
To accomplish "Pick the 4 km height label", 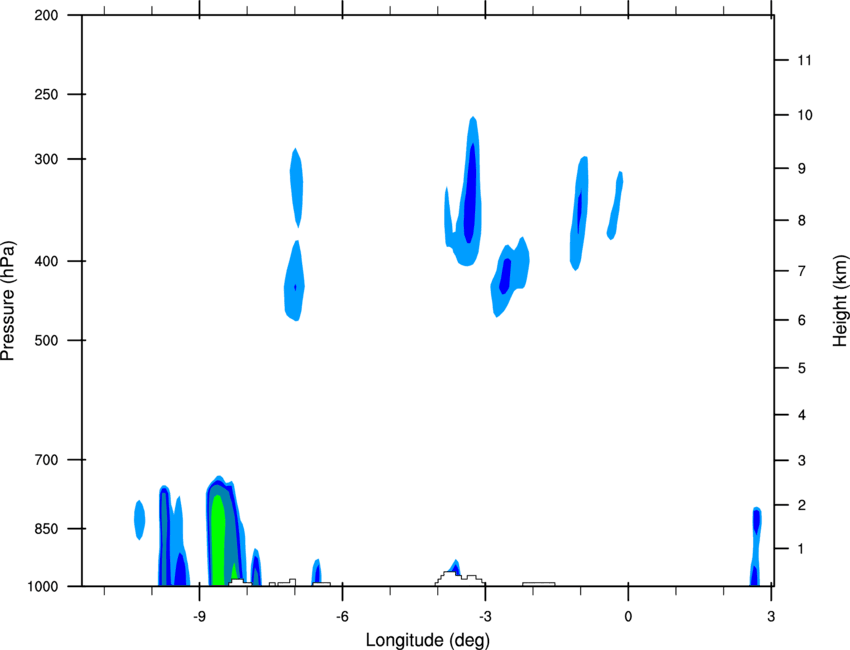I will point(802,415).
